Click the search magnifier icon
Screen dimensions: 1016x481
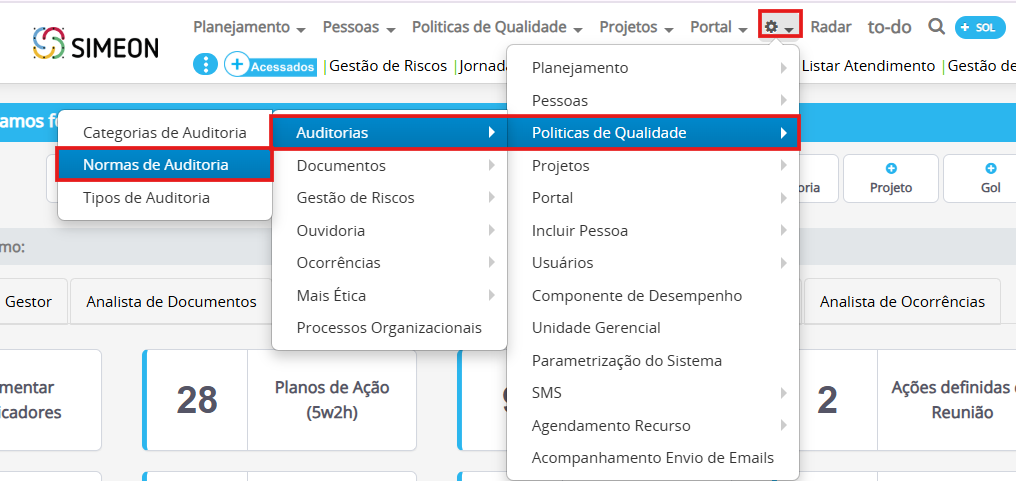[x=936, y=27]
